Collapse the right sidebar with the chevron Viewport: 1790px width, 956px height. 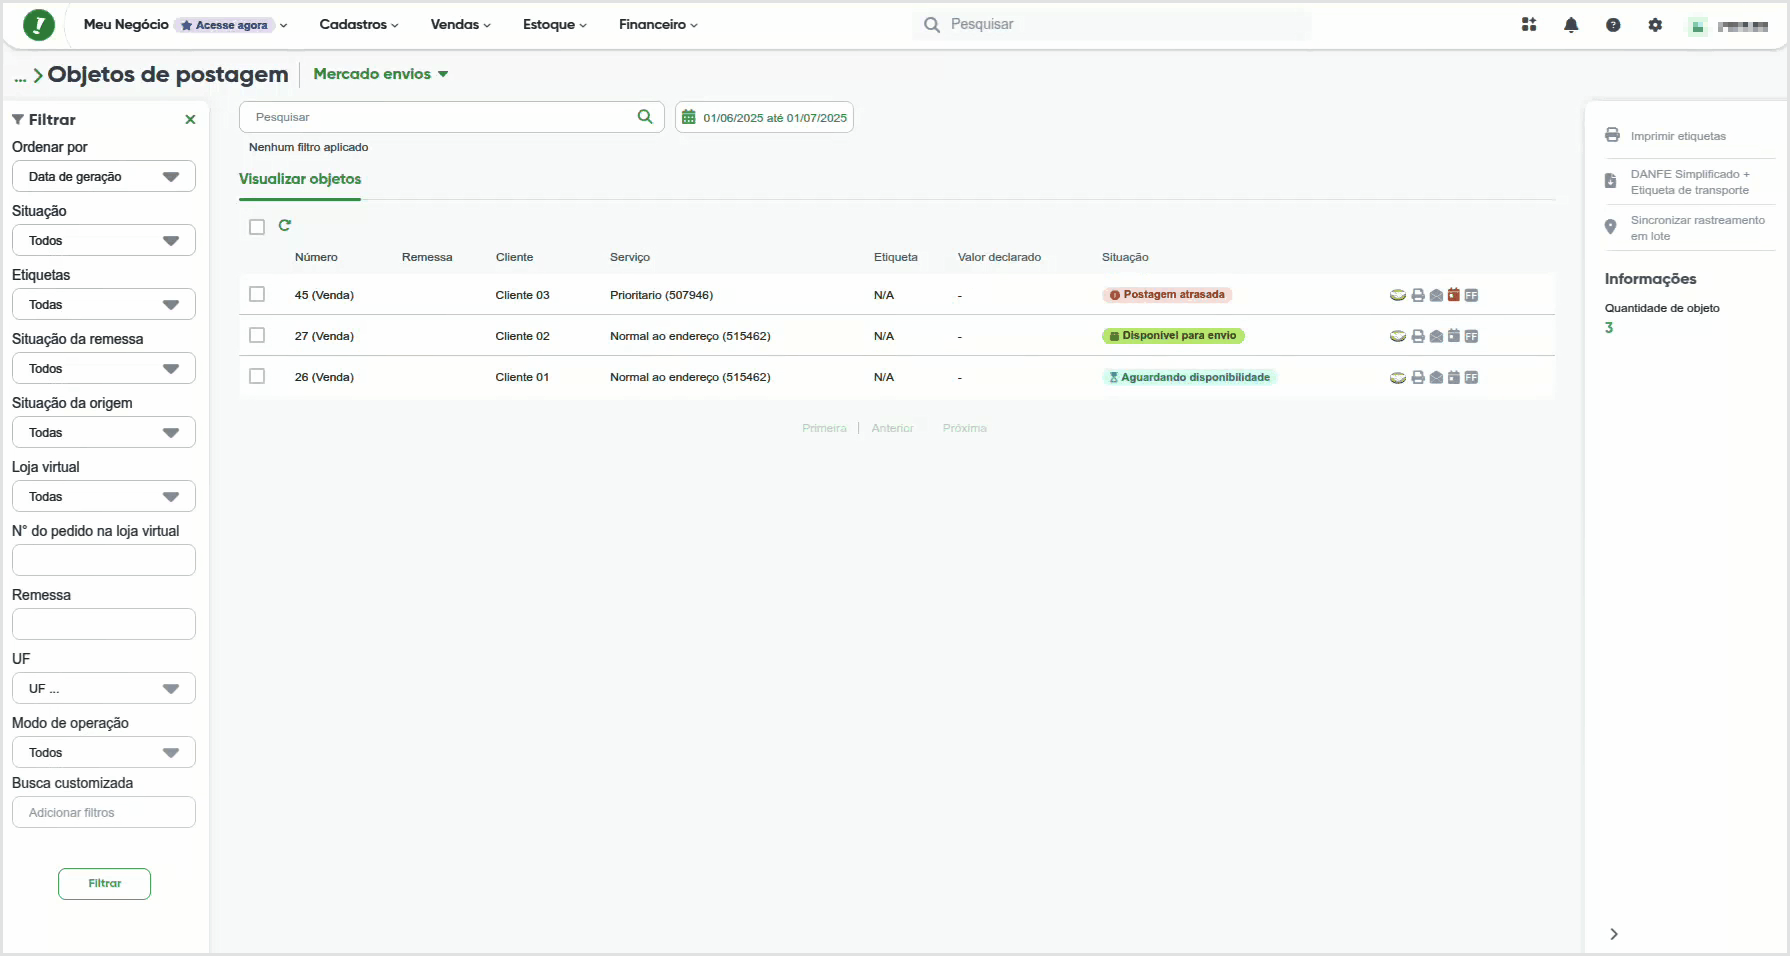point(1613,934)
